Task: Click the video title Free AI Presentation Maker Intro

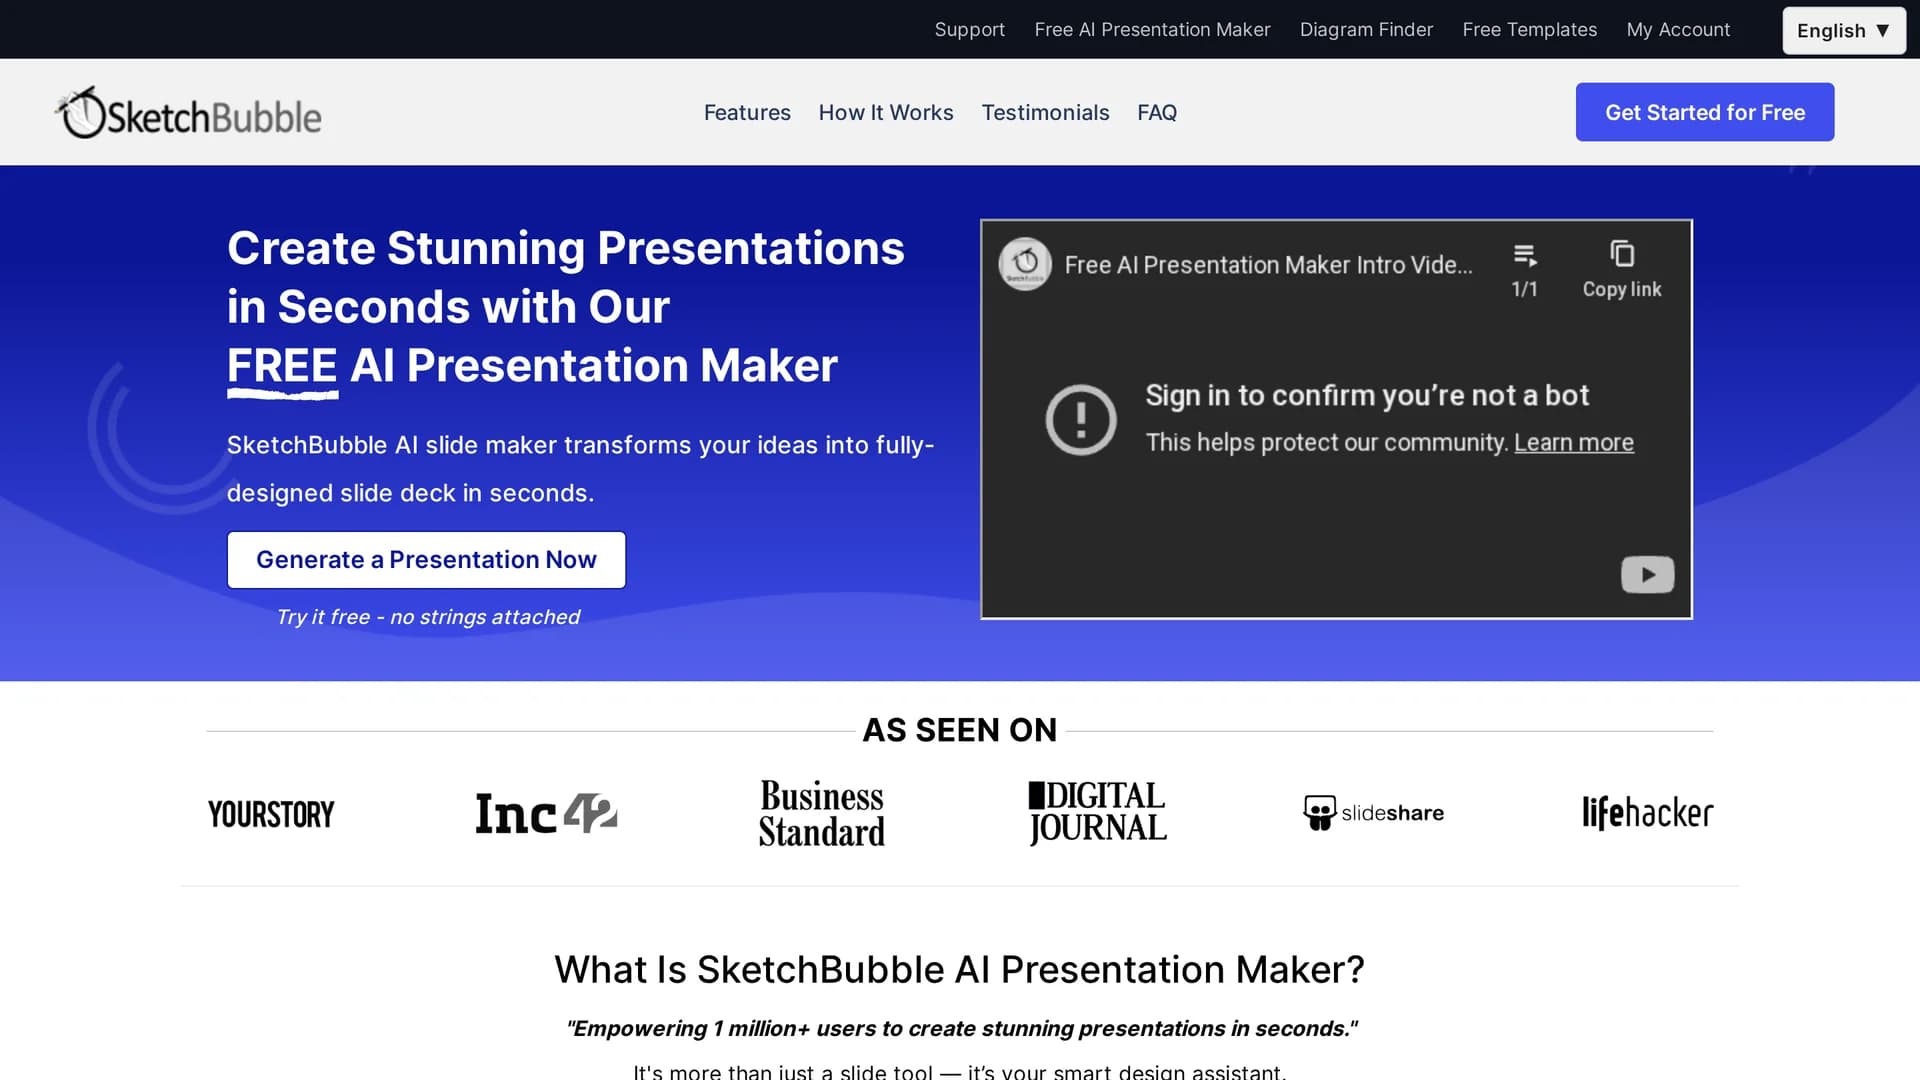Action: [x=1268, y=265]
